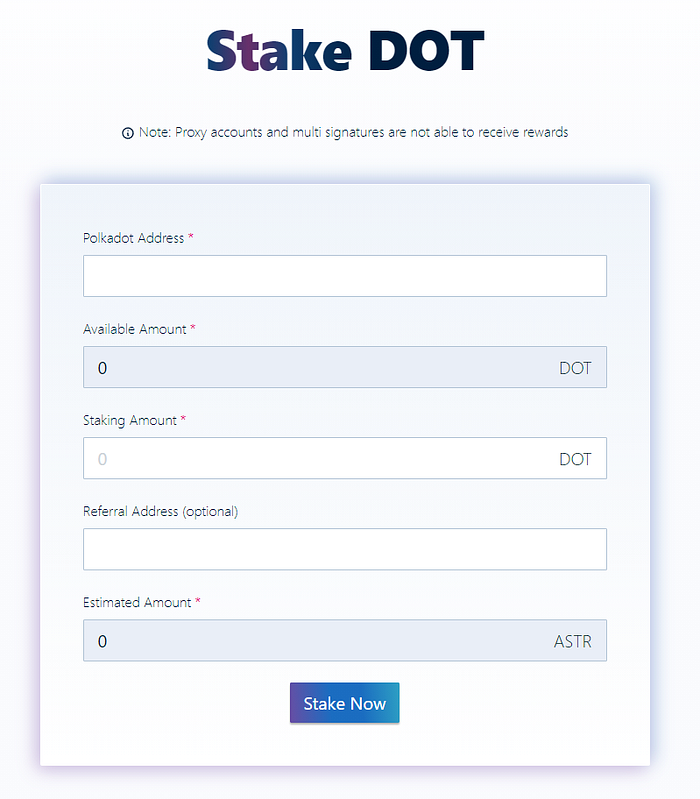
Task: Click the Stake DOT page heading
Action: tap(346, 50)
